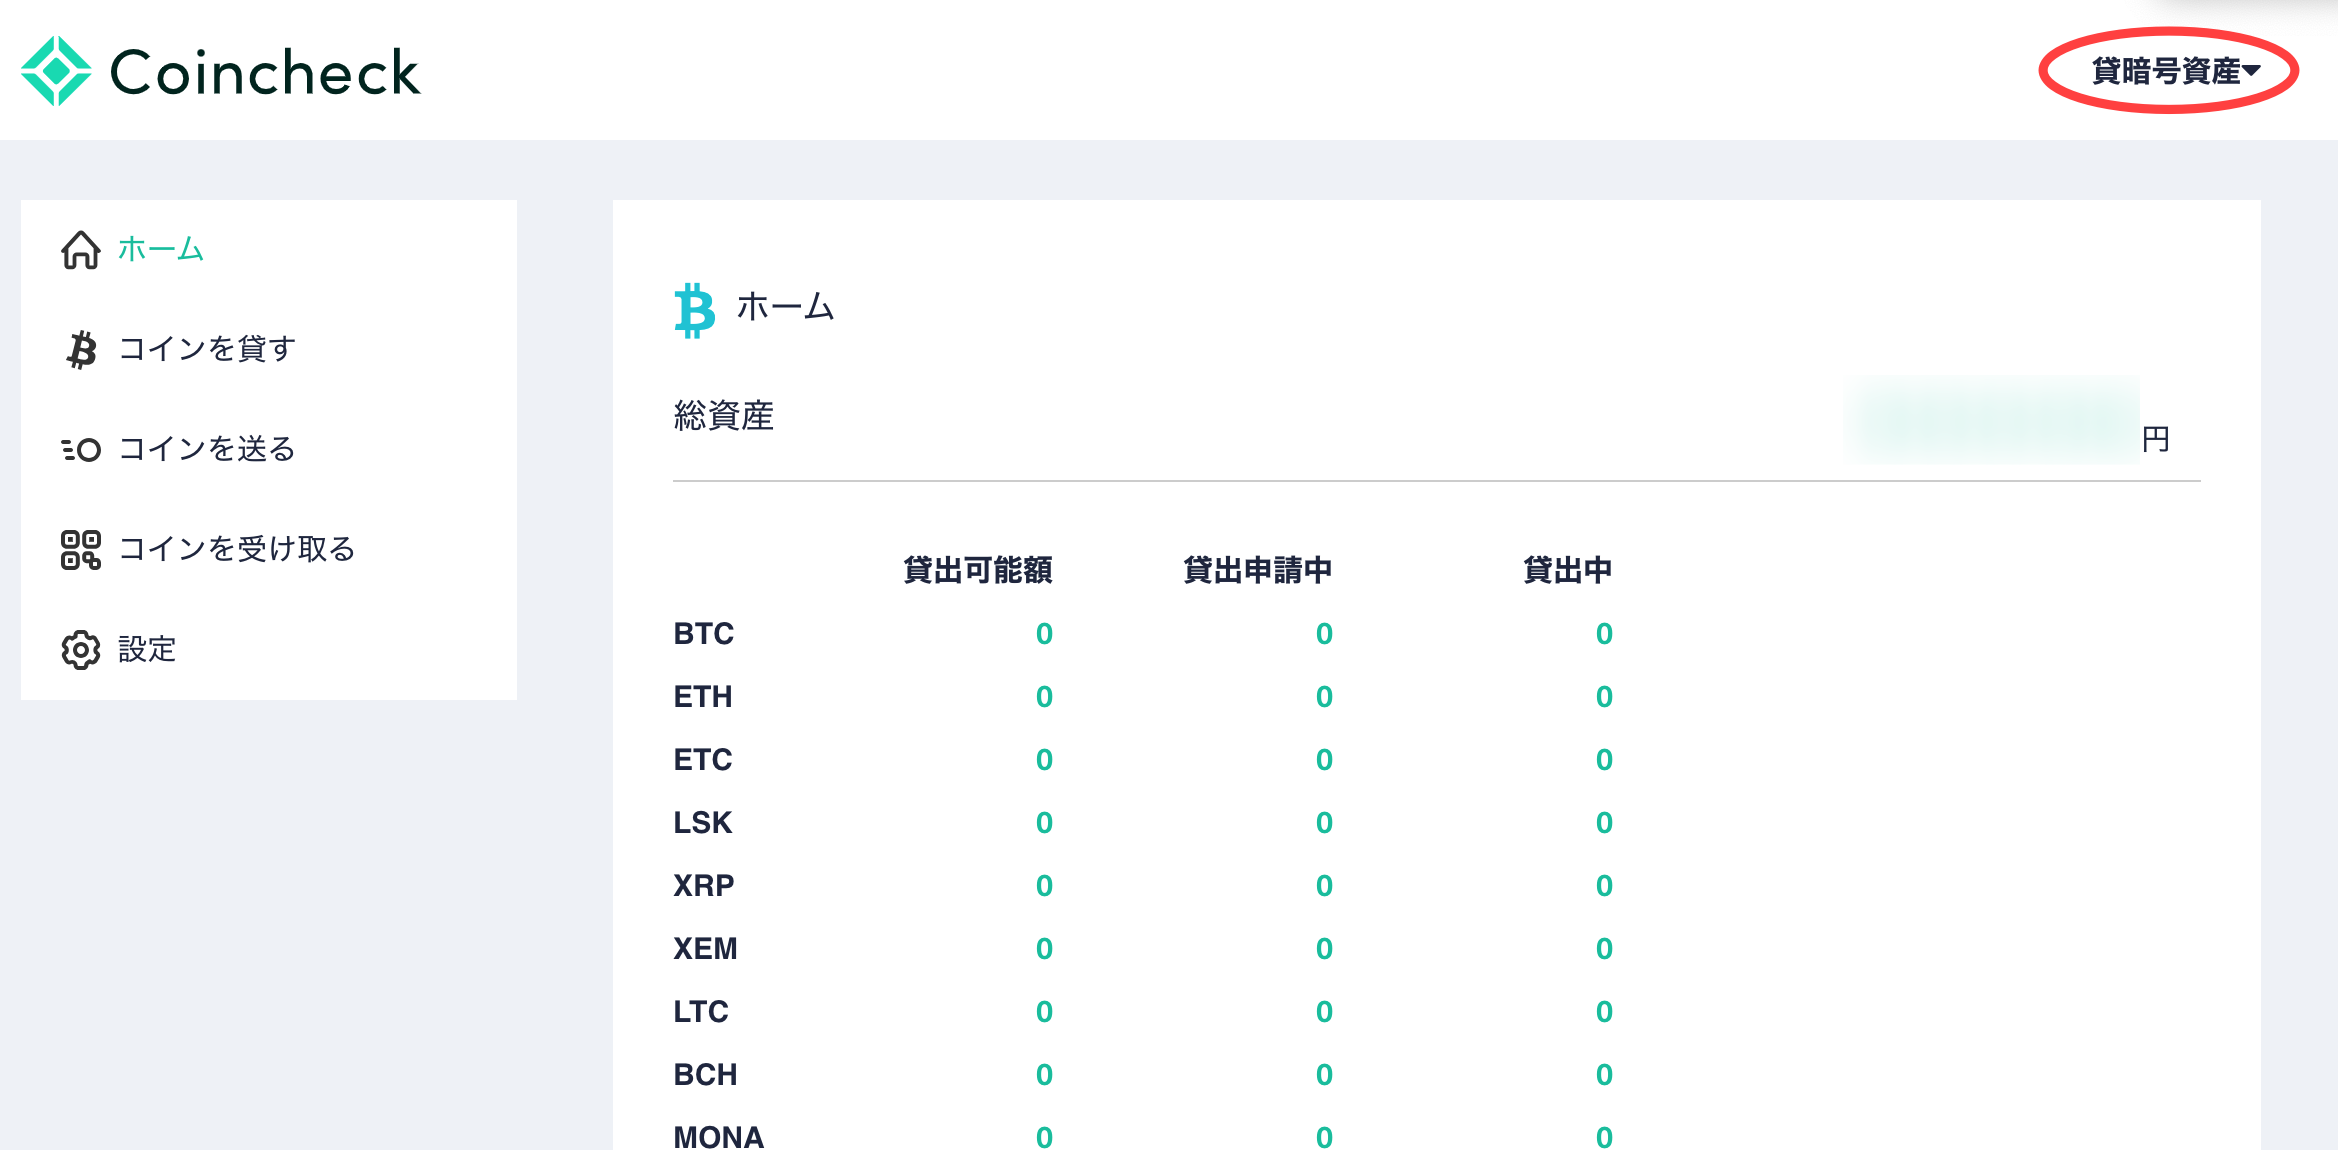Click the send coin icon beside コインを送る
This screenshot has width=2338, height=1150.
pyautogui.click(x=81, y=450)
